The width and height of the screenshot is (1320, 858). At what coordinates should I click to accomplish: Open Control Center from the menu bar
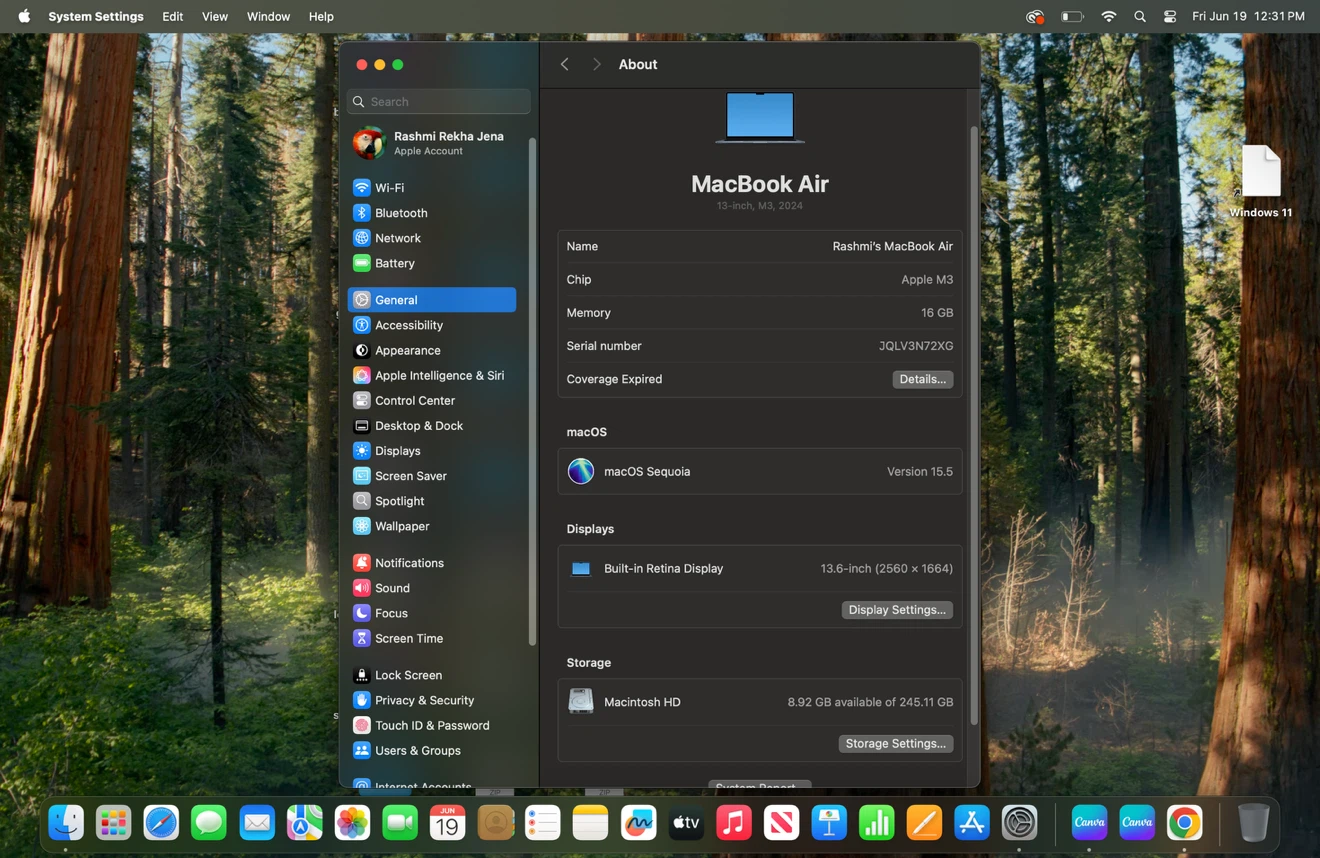[1170, 16]
